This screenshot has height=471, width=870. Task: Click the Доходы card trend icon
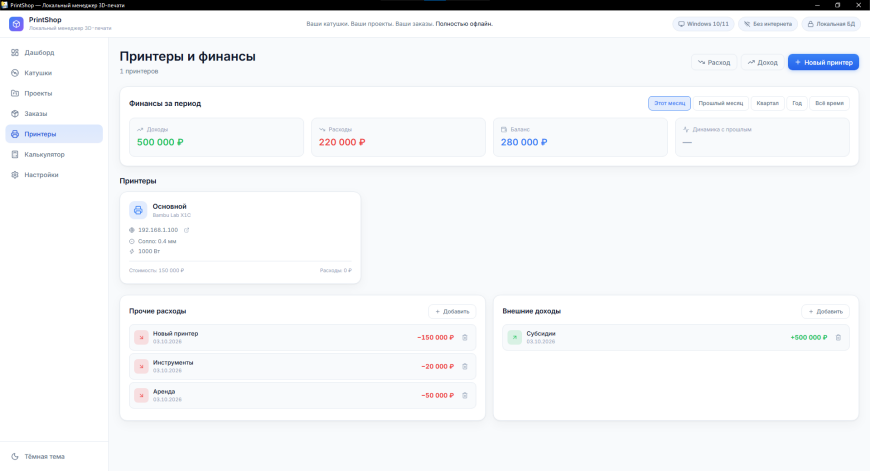(140, 129)
